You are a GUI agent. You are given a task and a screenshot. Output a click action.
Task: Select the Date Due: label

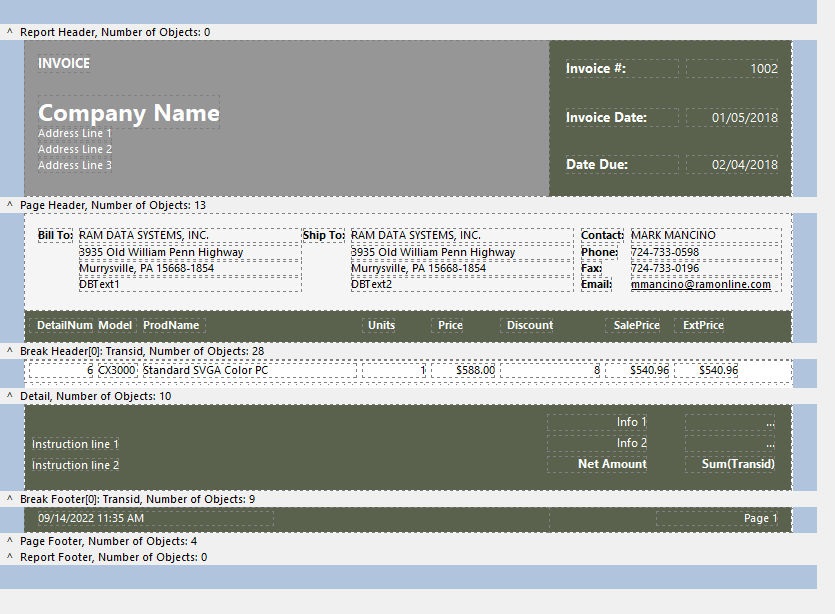[x=622, y=164]
